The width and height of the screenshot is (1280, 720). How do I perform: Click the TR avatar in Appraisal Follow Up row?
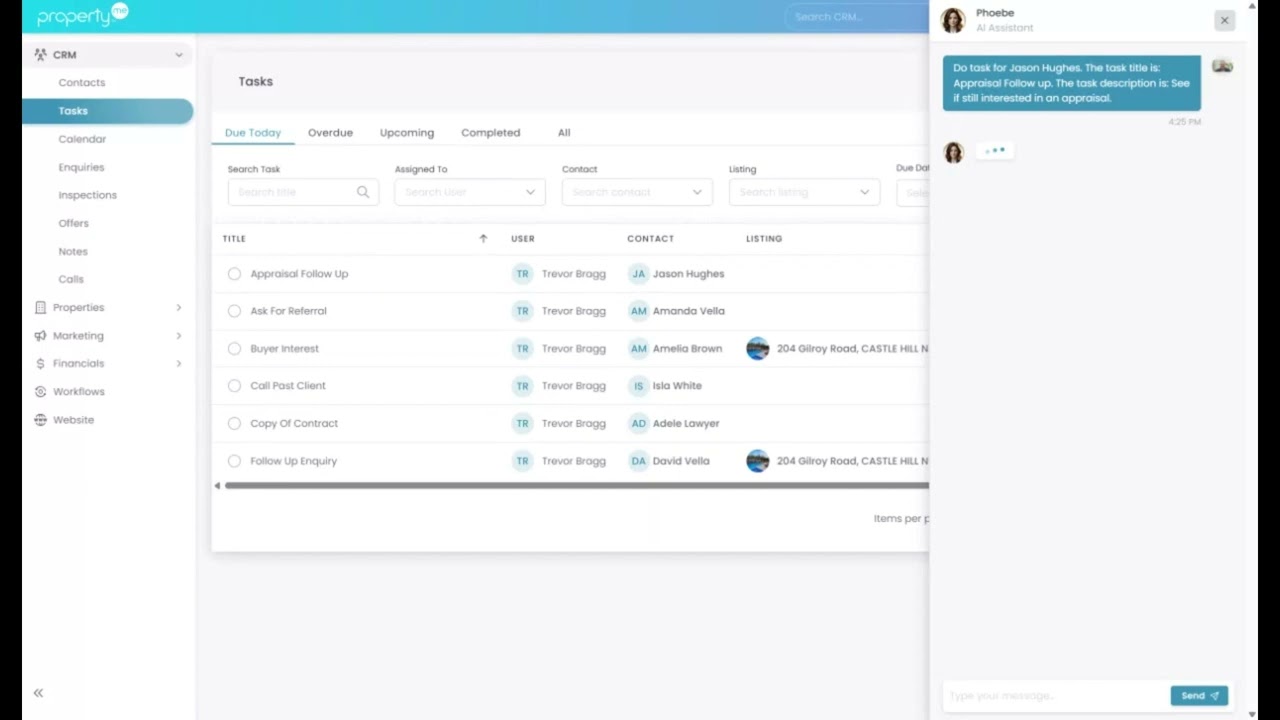(522, 274)
